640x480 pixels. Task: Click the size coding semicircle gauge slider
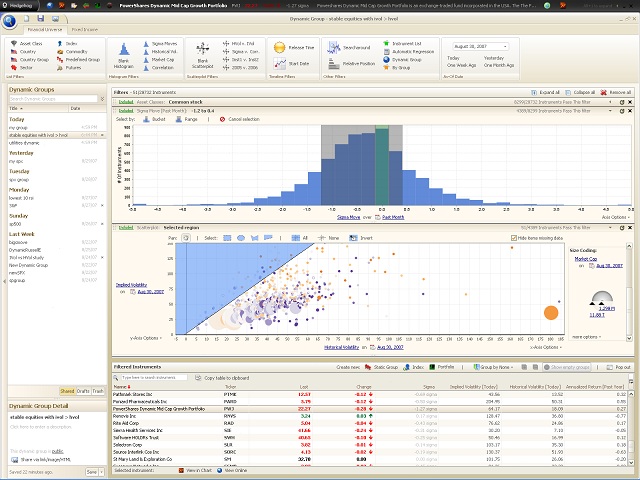pos(602,298)
